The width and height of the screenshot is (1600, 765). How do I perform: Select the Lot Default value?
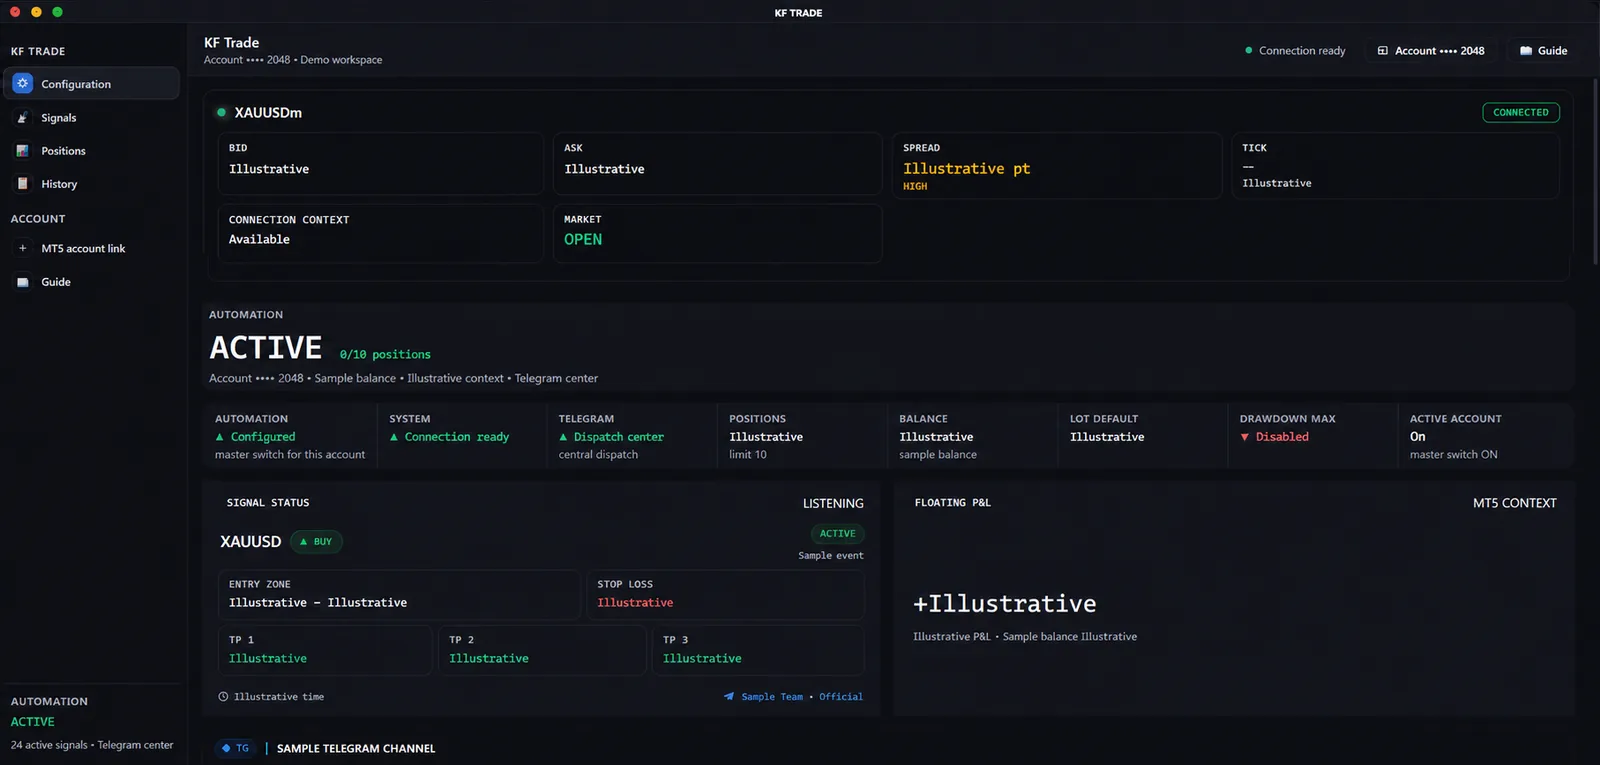[x=1107, y=437]
